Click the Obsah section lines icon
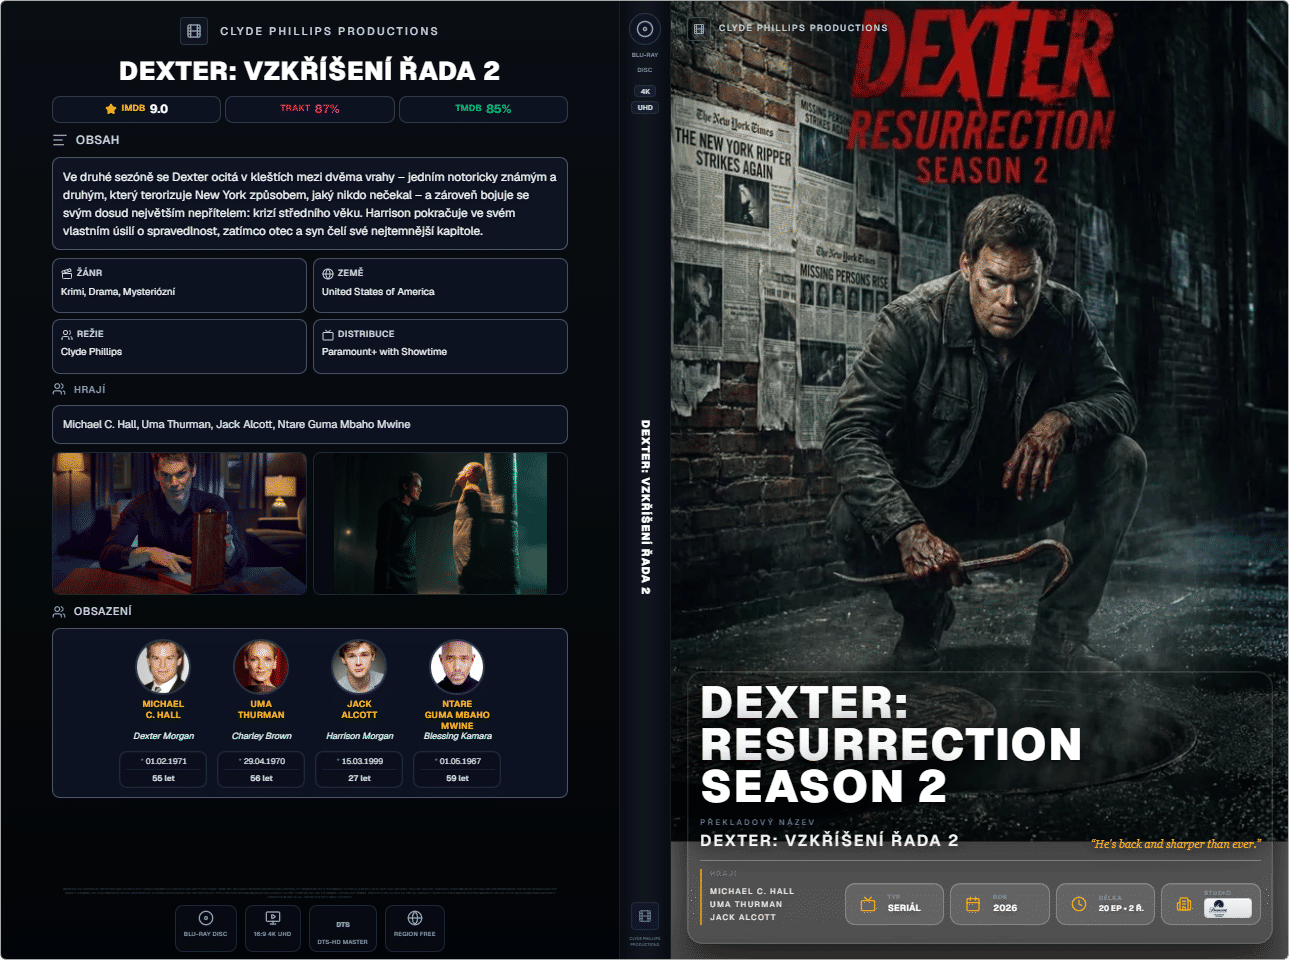Image resolution: width=1289 pixels, height=960 pixels. coord(60,140)
